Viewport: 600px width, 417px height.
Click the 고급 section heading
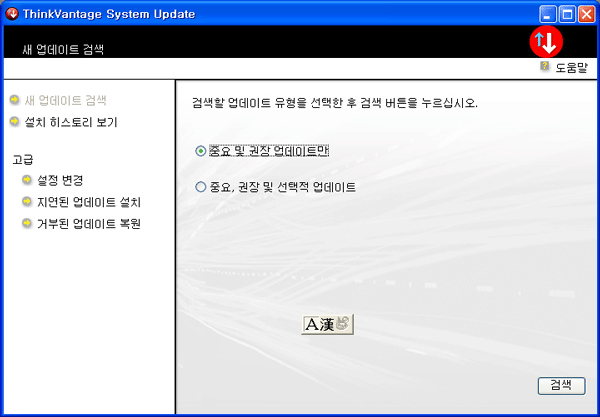click(23, 160)
